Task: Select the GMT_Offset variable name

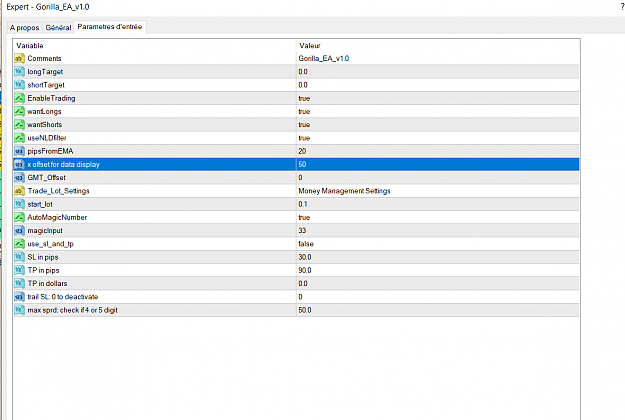Action: (46, 177)
